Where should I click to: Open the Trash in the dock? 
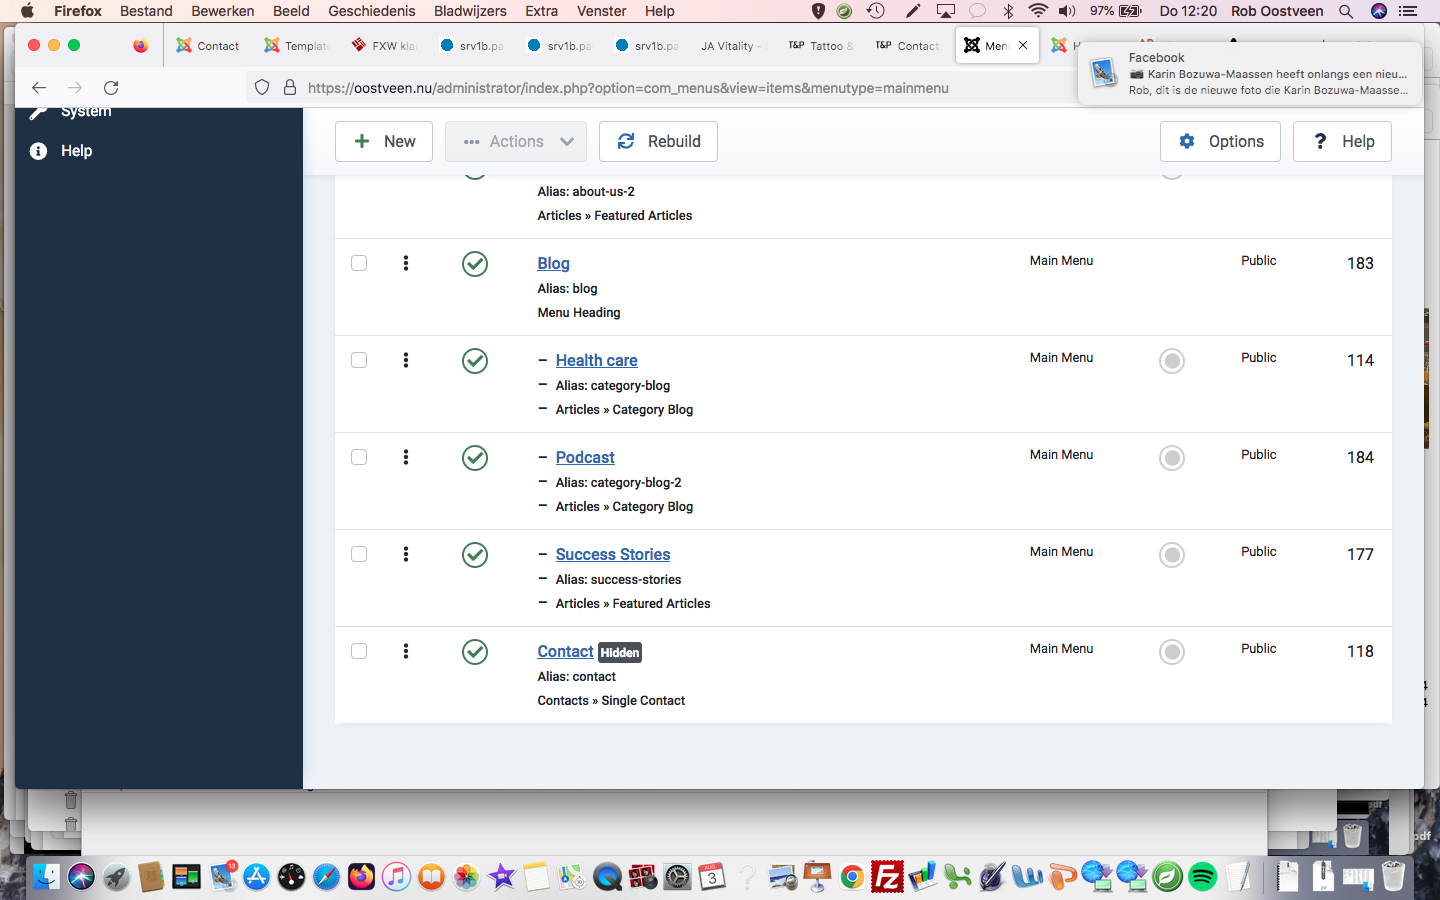1393,877
